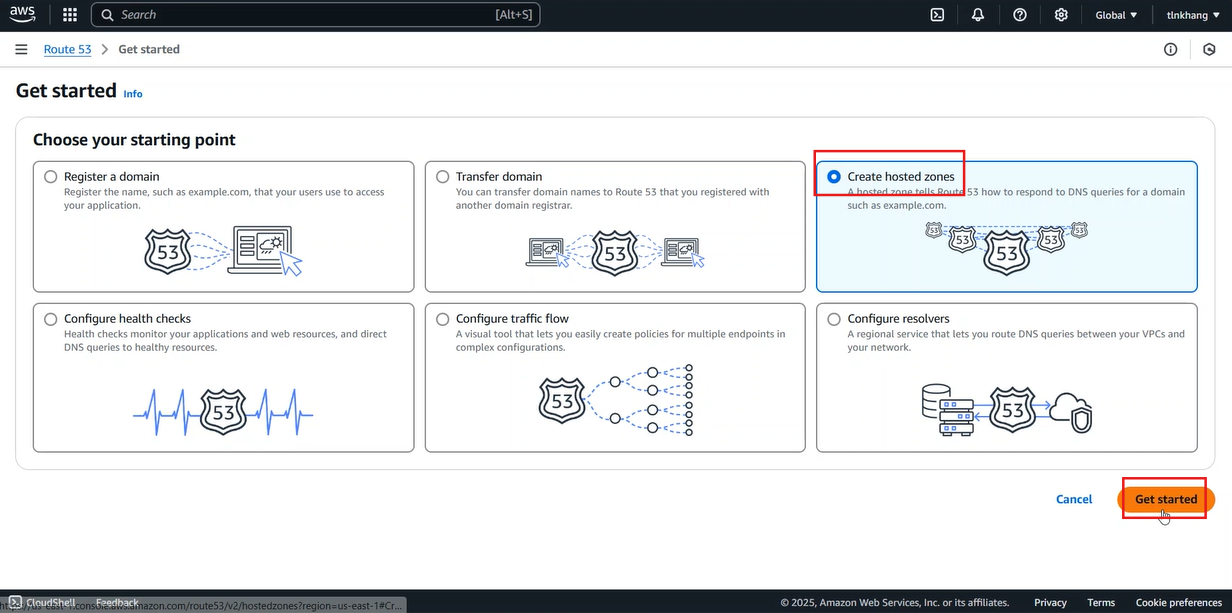
Task: Open the services grid menu
Action: tap(70, 15)
